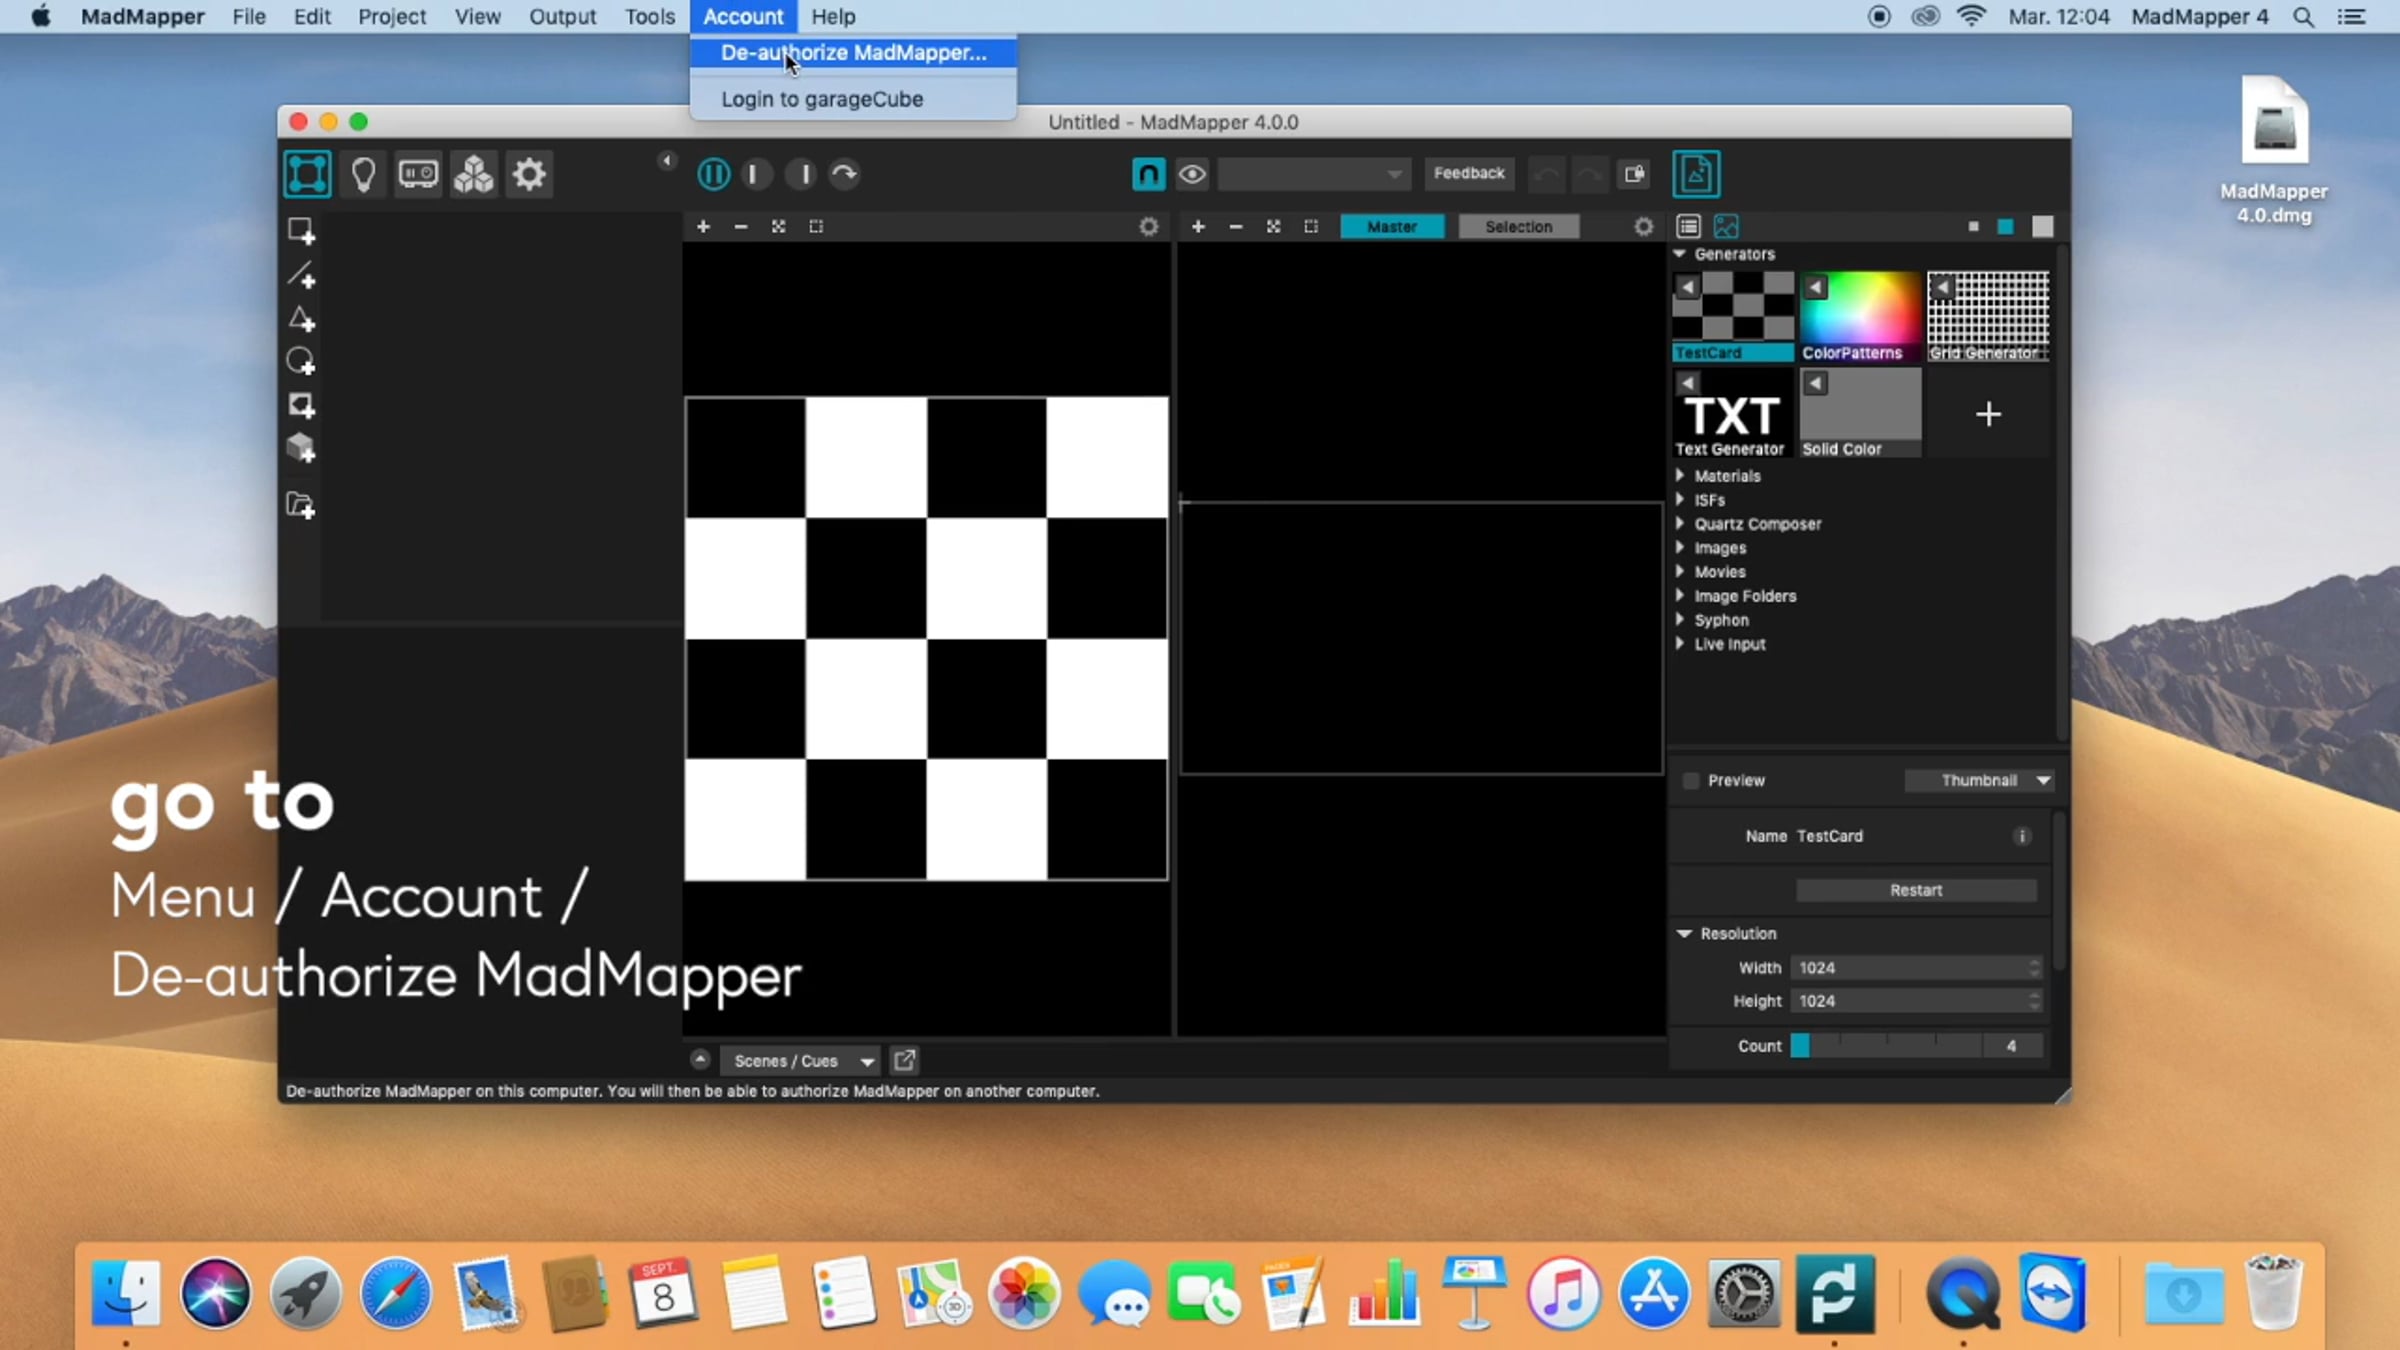Enable the Preview checkbox

point(1691,780)
